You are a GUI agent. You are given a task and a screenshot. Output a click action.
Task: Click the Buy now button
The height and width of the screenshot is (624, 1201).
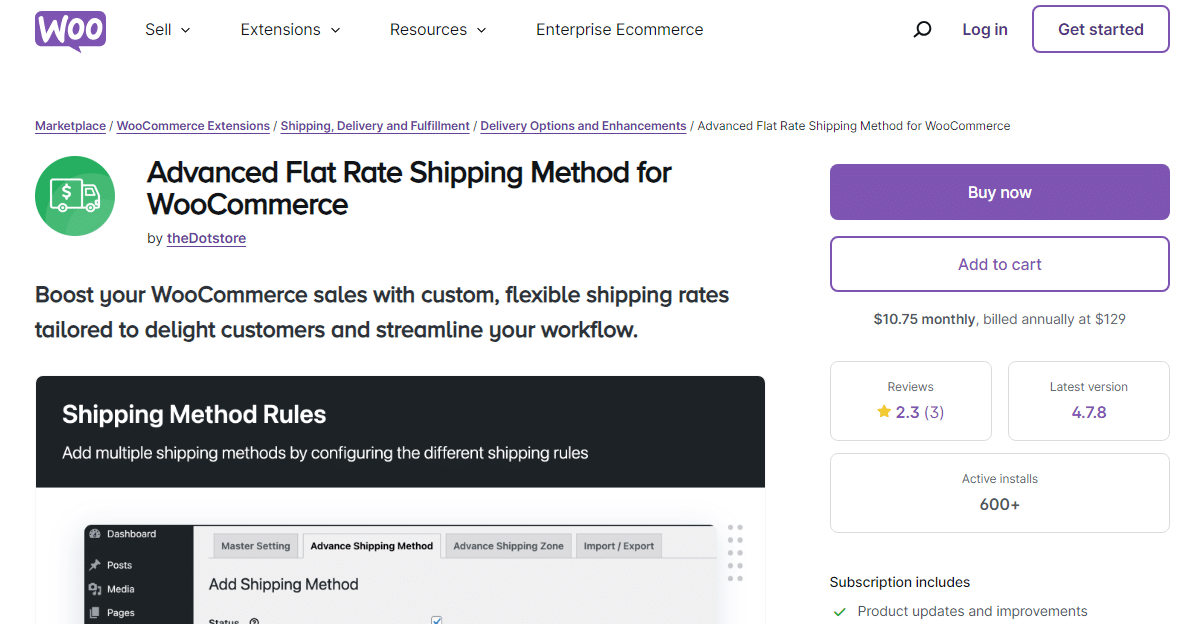click(x=999, y=191)
